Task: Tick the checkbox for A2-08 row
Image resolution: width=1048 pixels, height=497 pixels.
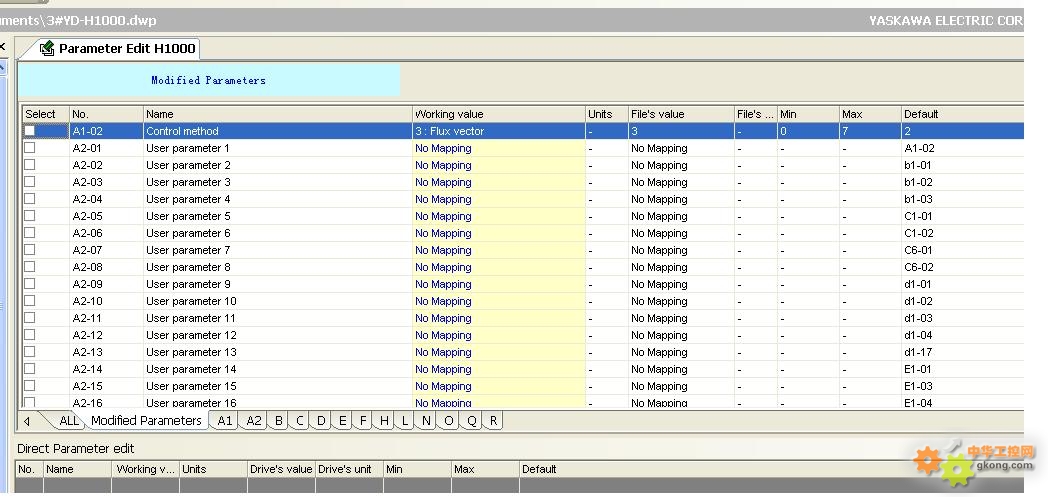Action: pos(29,267)
